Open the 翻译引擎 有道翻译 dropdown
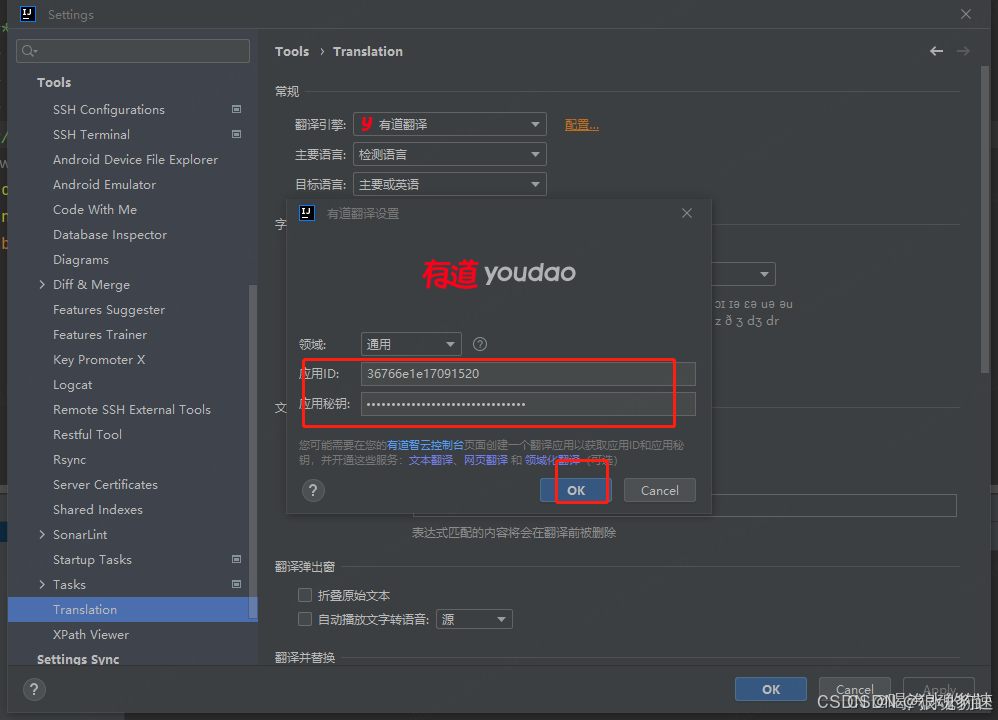This screenshot has width=998, height=720. point(449,124)
